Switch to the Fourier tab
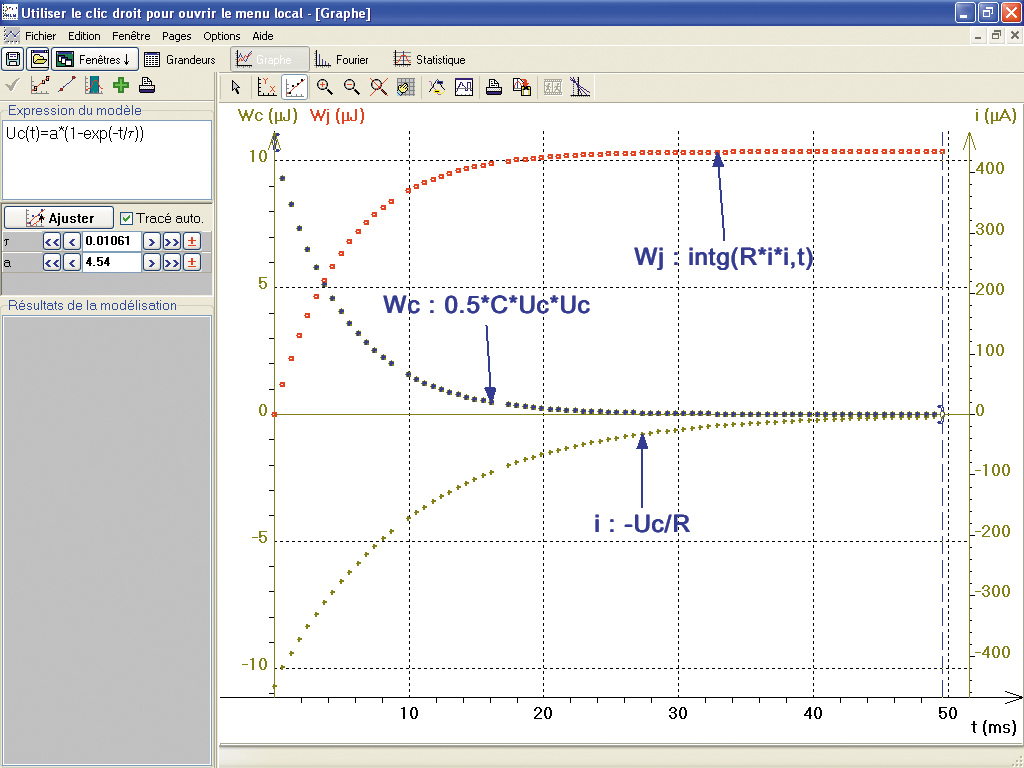Screen dimensions: 1024x768 [342, 59]
